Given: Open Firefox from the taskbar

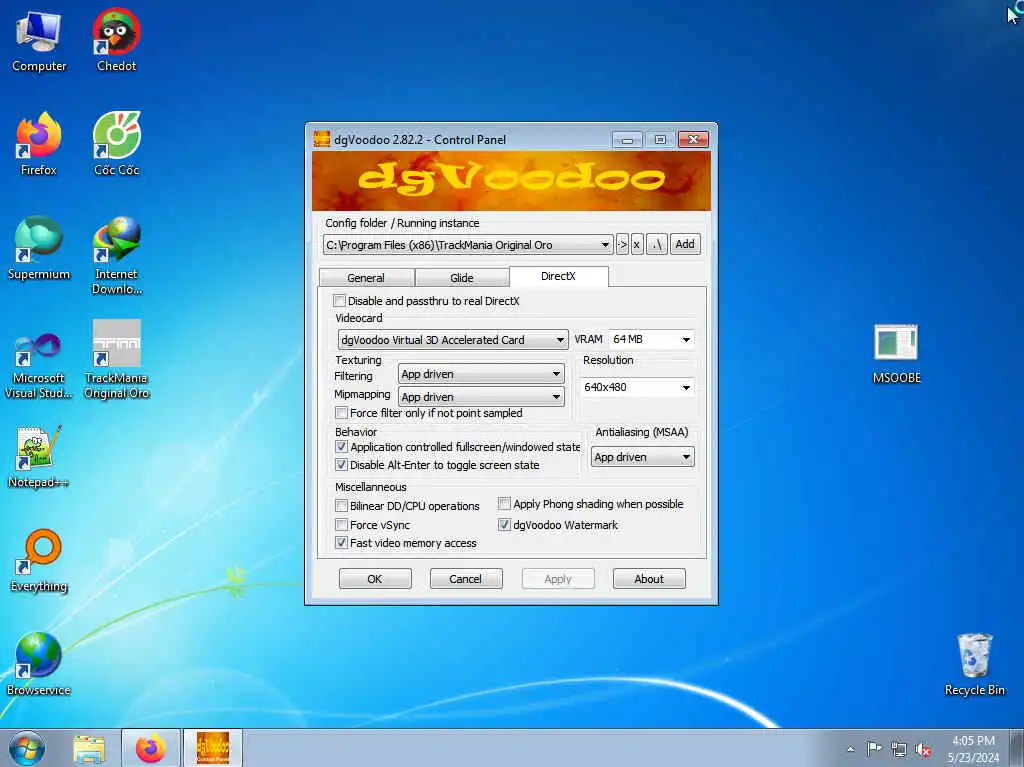Looking at the screenshot, I should tap(150, 749).
